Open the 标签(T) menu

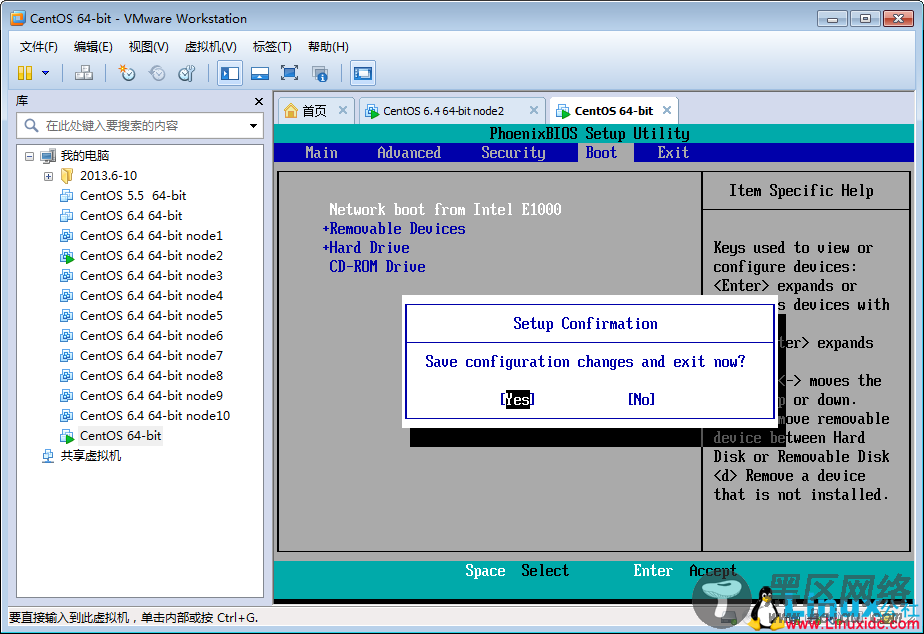pos(272,47)
